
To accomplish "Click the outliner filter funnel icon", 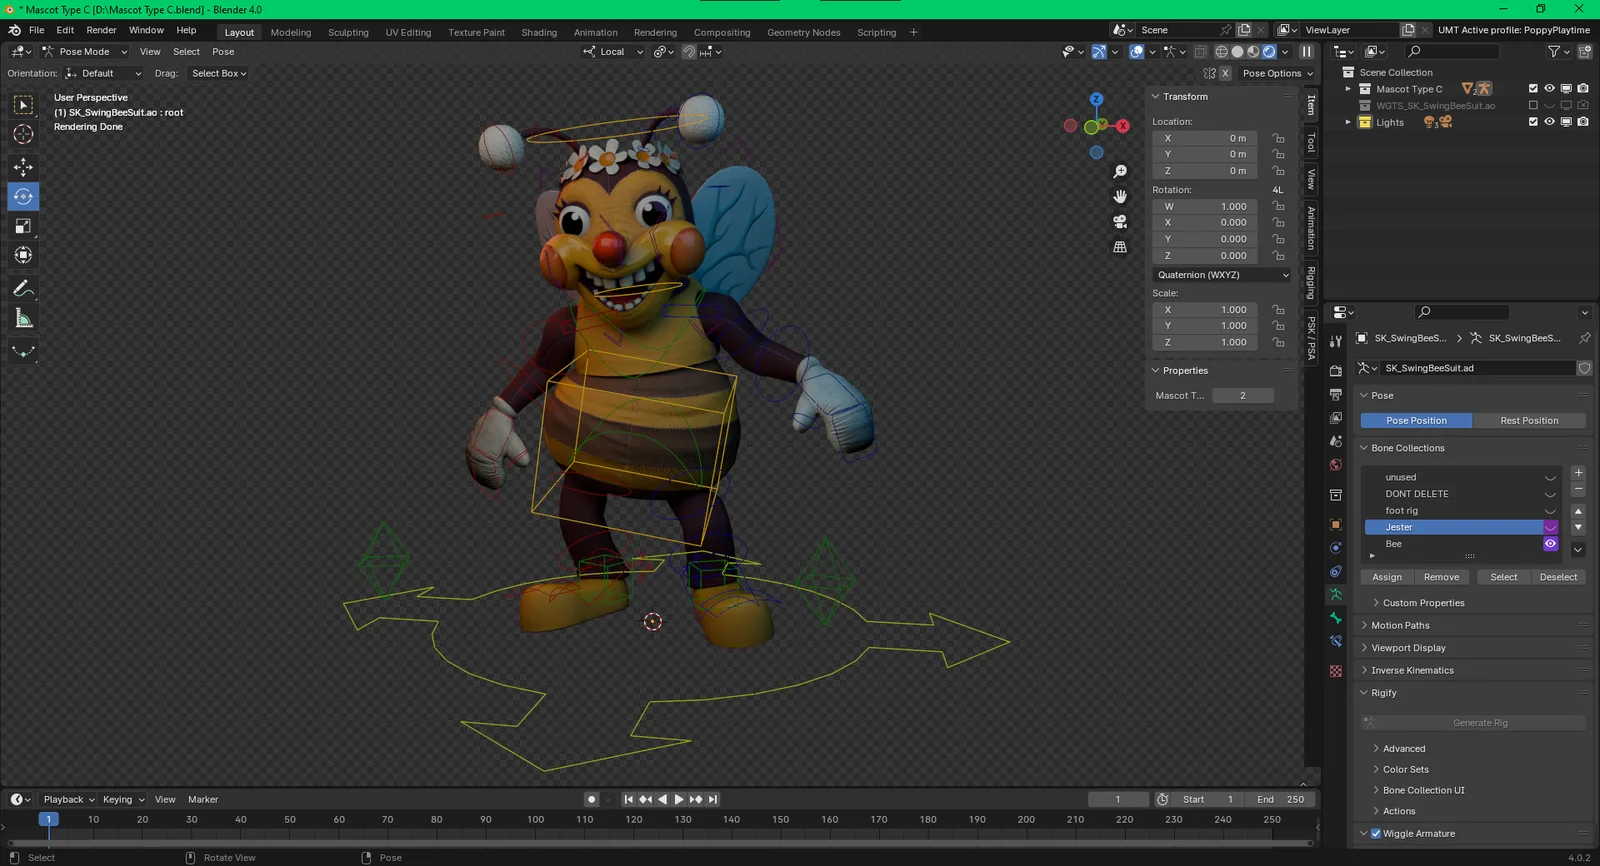I will [1553, 51].
